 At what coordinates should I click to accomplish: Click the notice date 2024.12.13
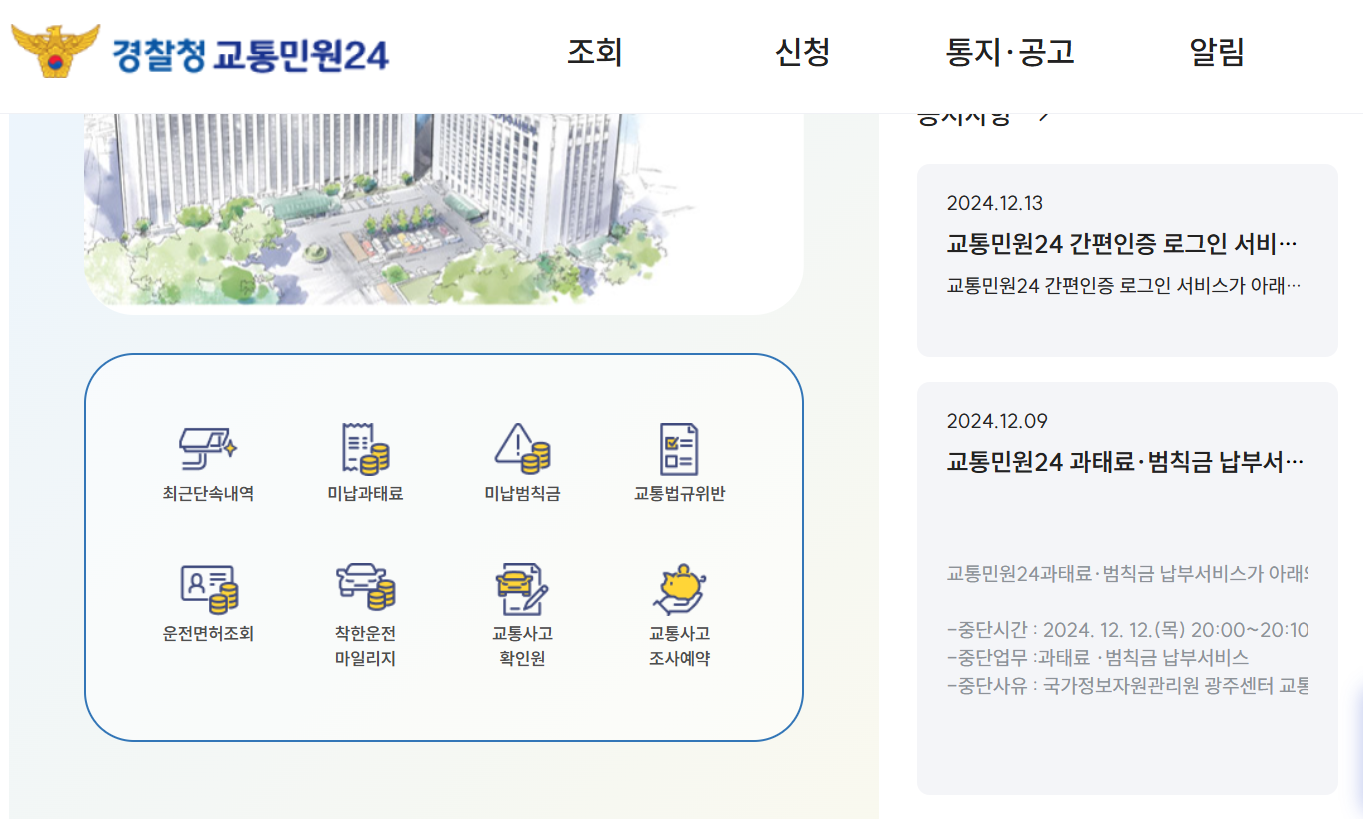[994, 203]
